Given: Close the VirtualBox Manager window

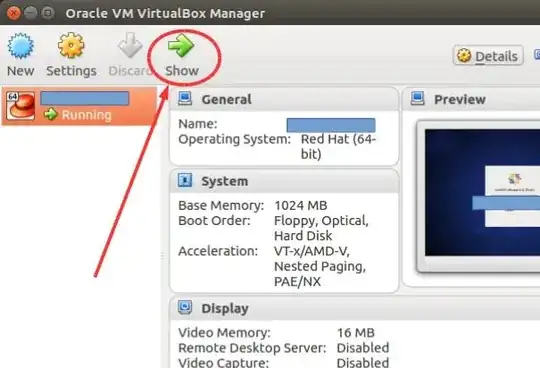Looking at the screenshot, I should (13, 13).
